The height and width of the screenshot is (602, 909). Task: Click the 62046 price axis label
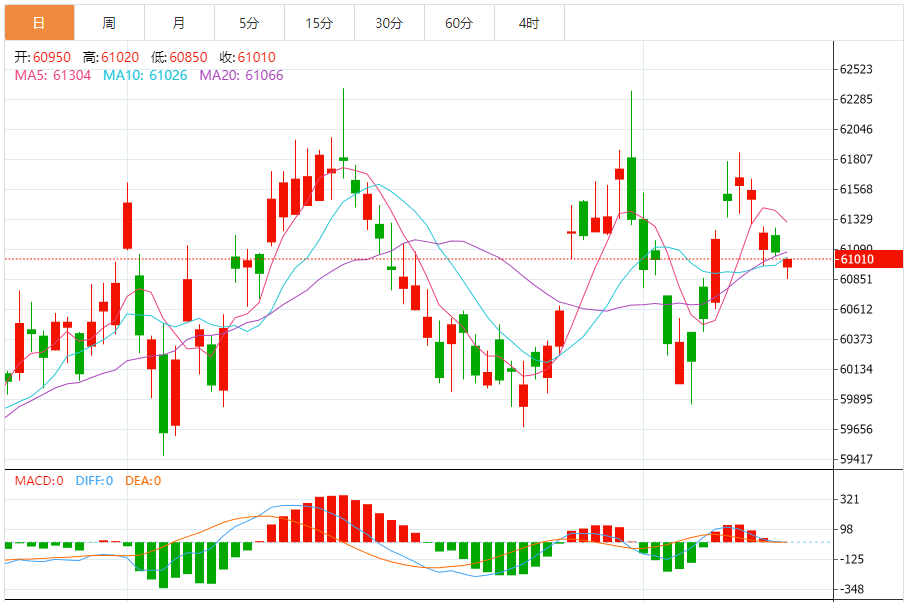pyautogui.click(x=856, y=129)
